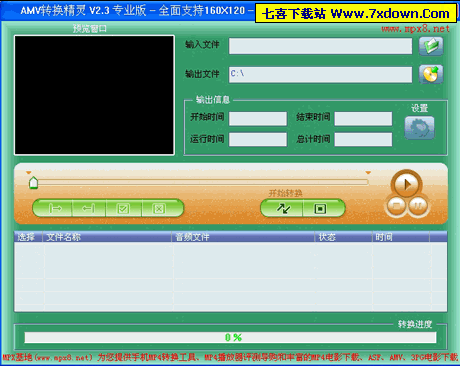
Task: Focus the end time field
Action: [x=363, y=118]
